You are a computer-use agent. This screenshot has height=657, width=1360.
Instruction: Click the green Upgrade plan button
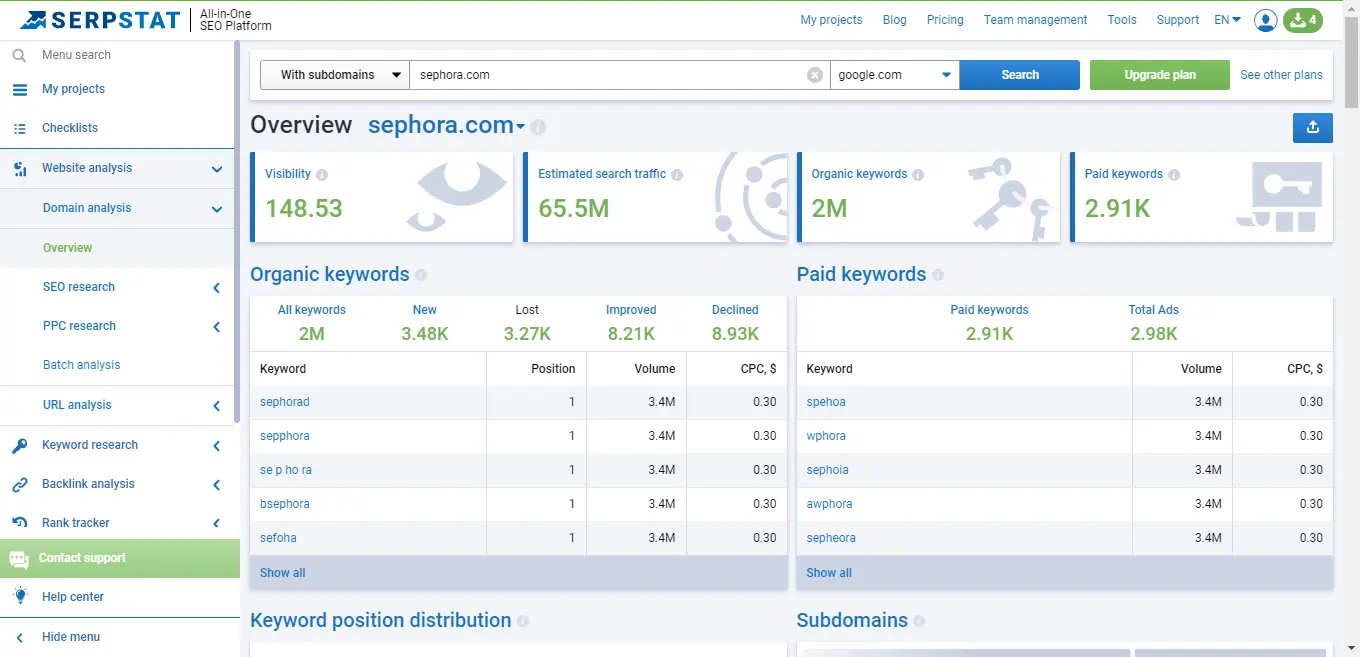(1159, 75)
